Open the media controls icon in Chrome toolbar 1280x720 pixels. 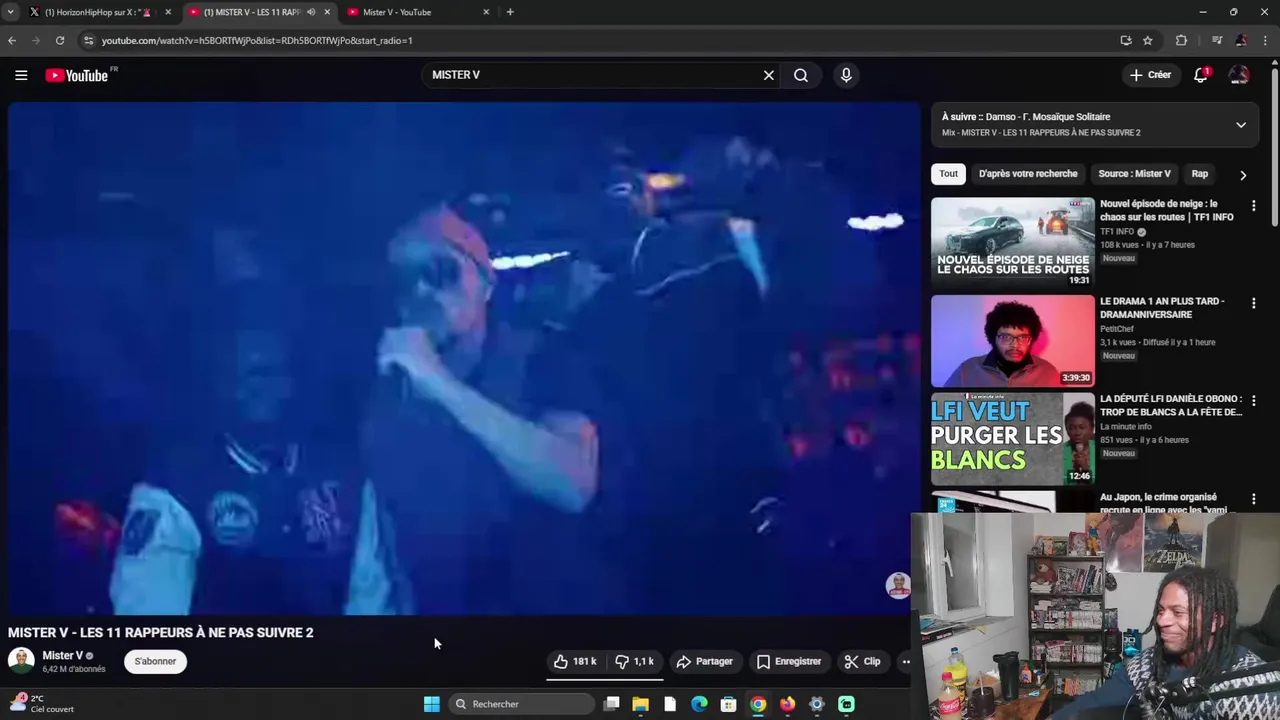[x=1217, y=40]
